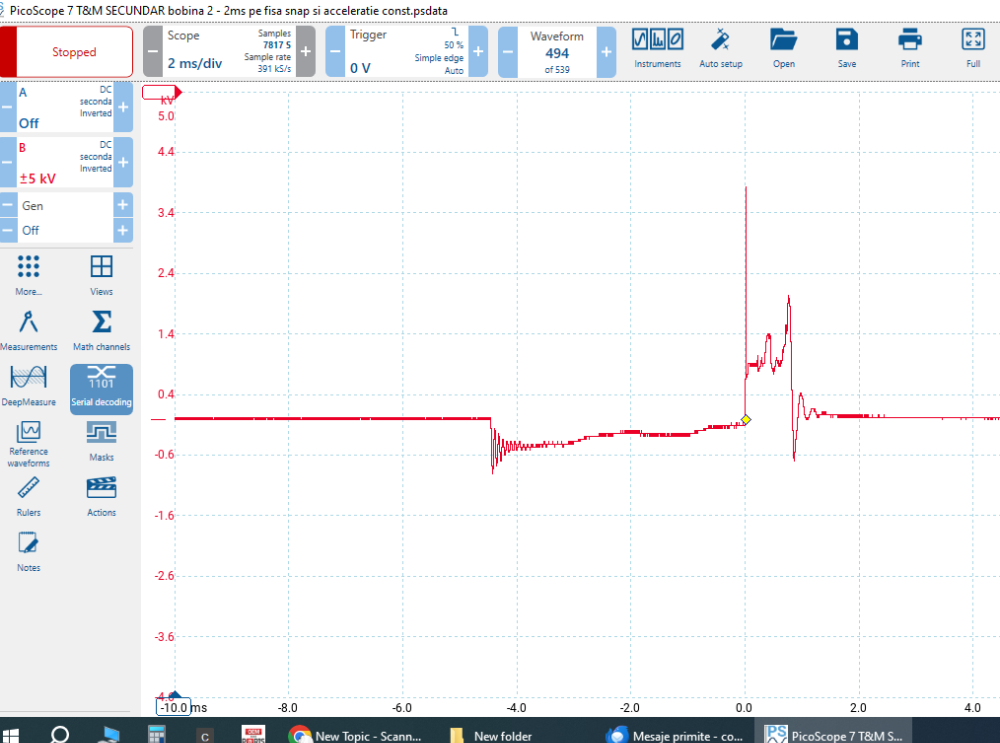Run Auto setup

pos(720,48)
